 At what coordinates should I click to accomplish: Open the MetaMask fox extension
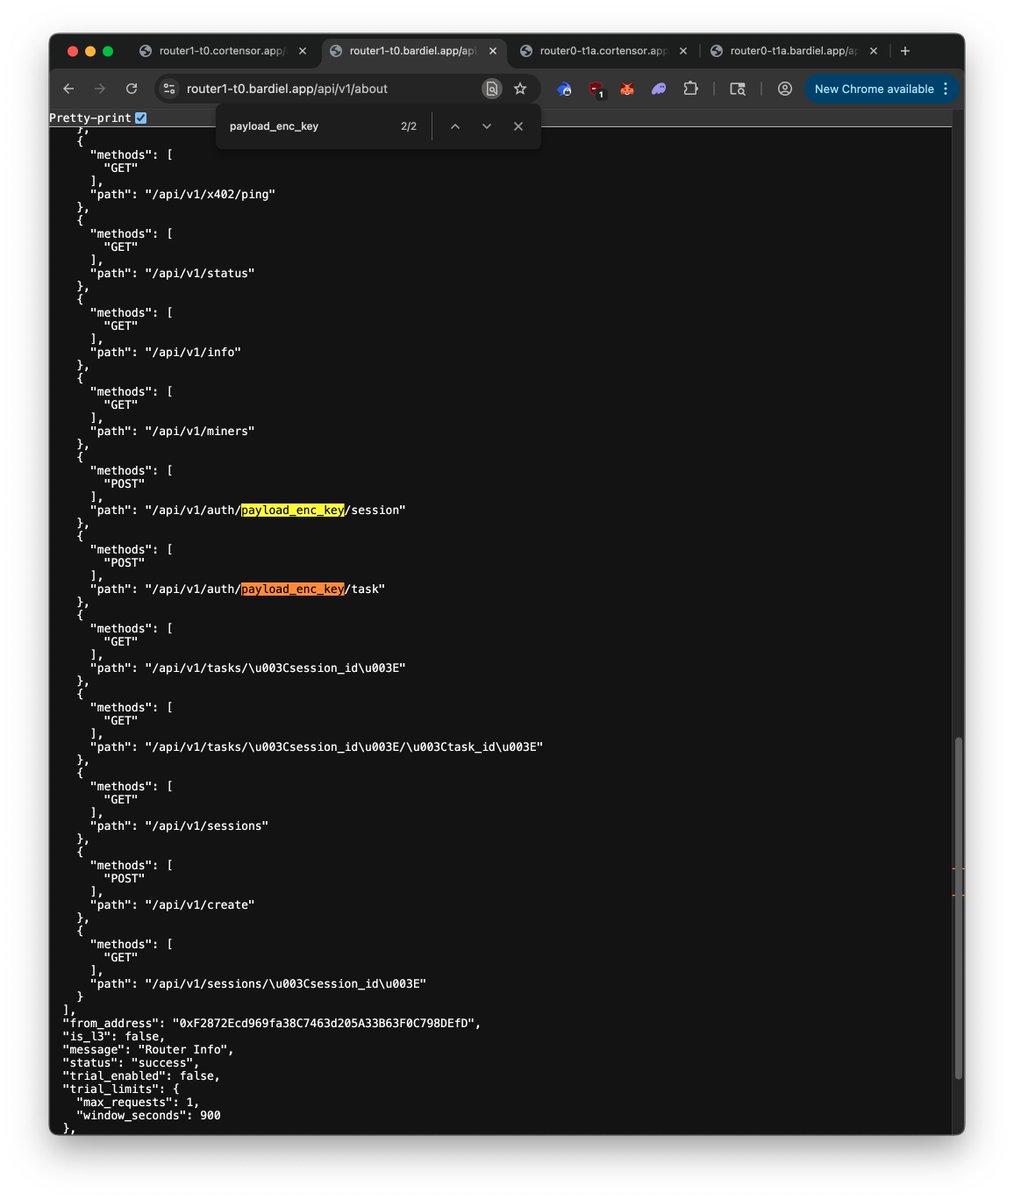point(627,89)
